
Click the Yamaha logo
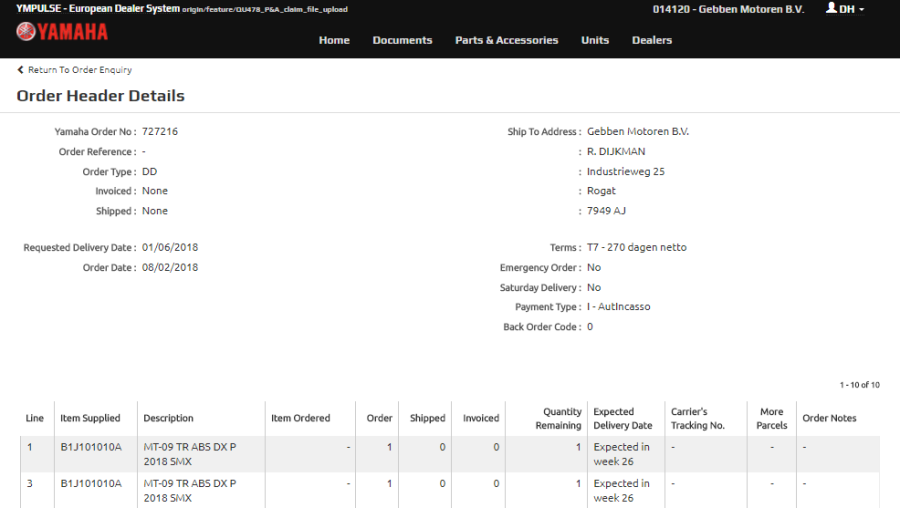[62, 32]
